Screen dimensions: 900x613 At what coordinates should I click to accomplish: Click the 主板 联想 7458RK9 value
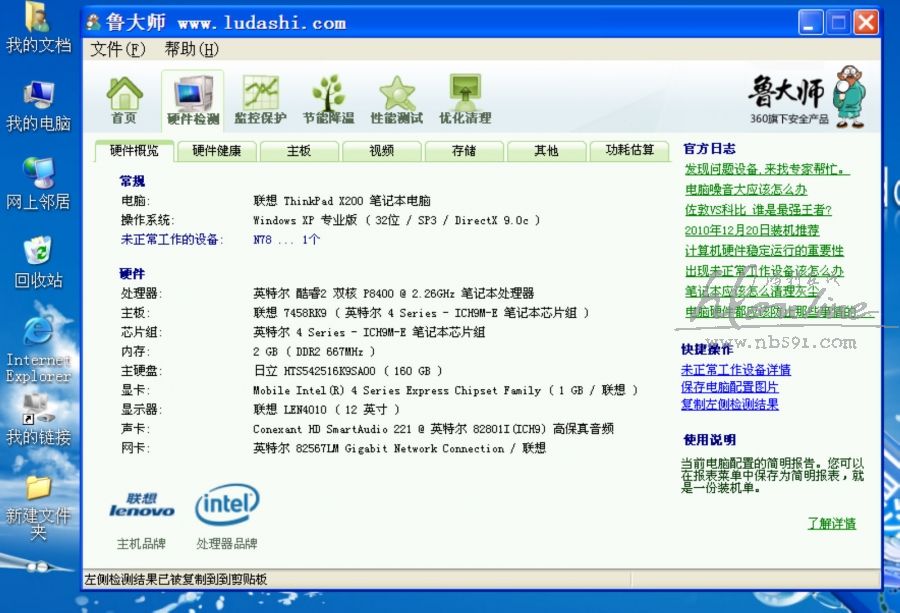pos(421,313)
